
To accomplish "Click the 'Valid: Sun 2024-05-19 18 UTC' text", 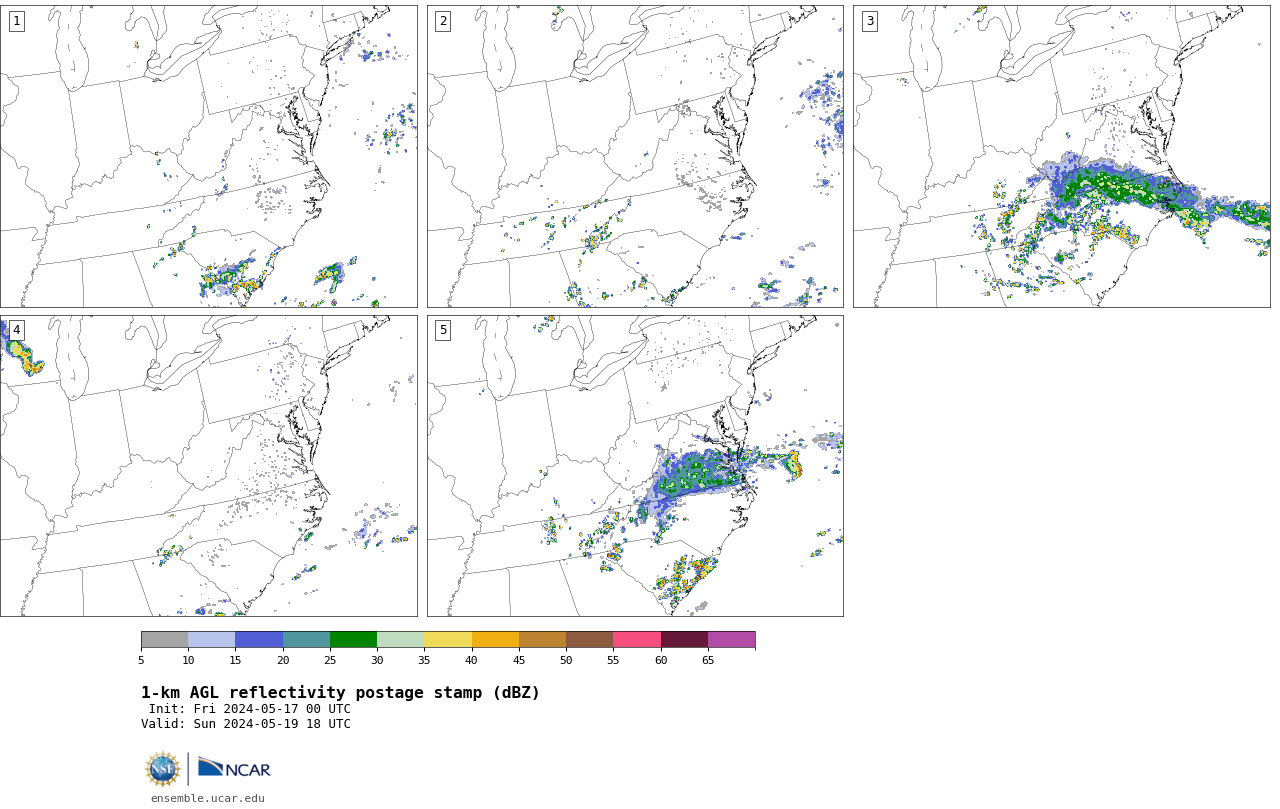I will tap(246, 724).
